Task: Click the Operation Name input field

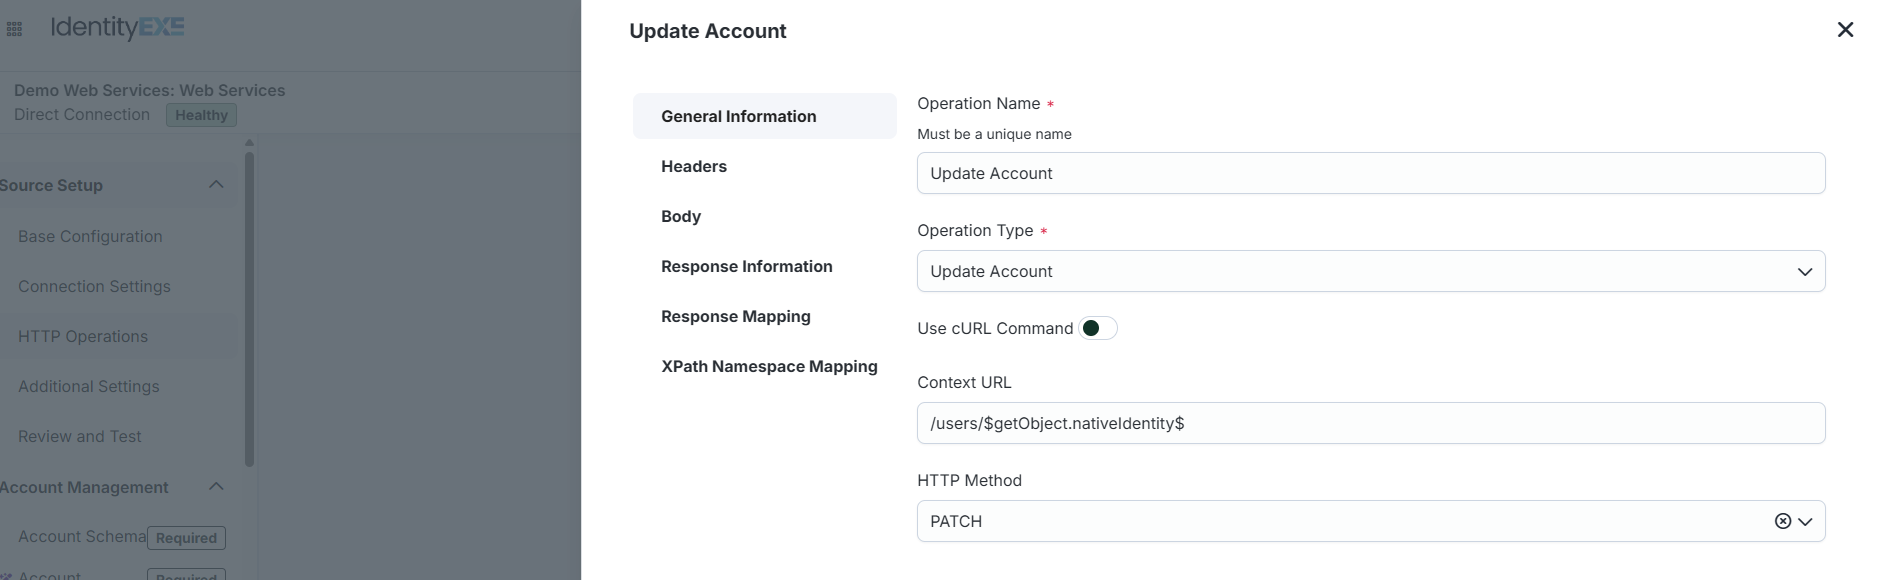Action: [1371, 173]
